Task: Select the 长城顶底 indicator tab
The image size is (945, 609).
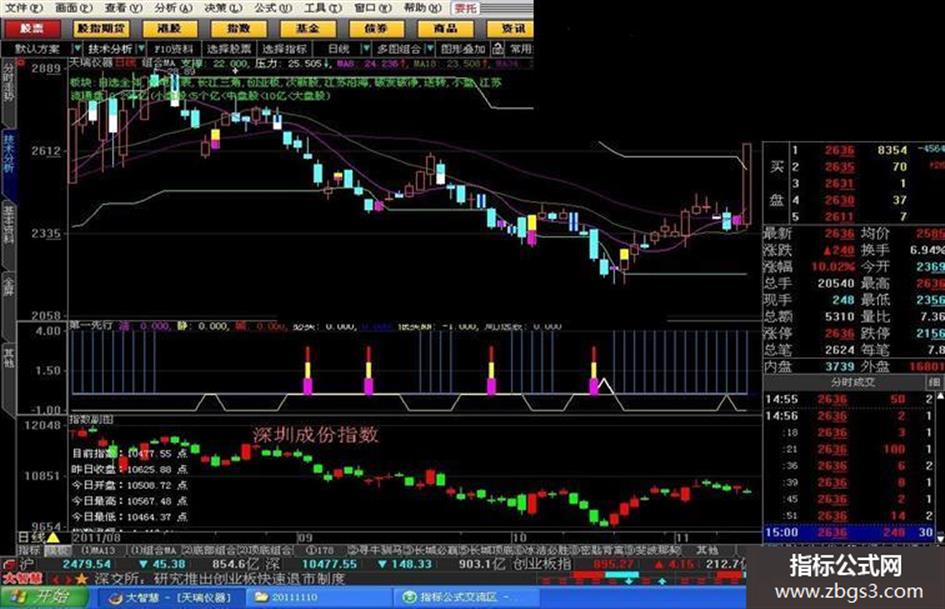Action: pos(489,550)
